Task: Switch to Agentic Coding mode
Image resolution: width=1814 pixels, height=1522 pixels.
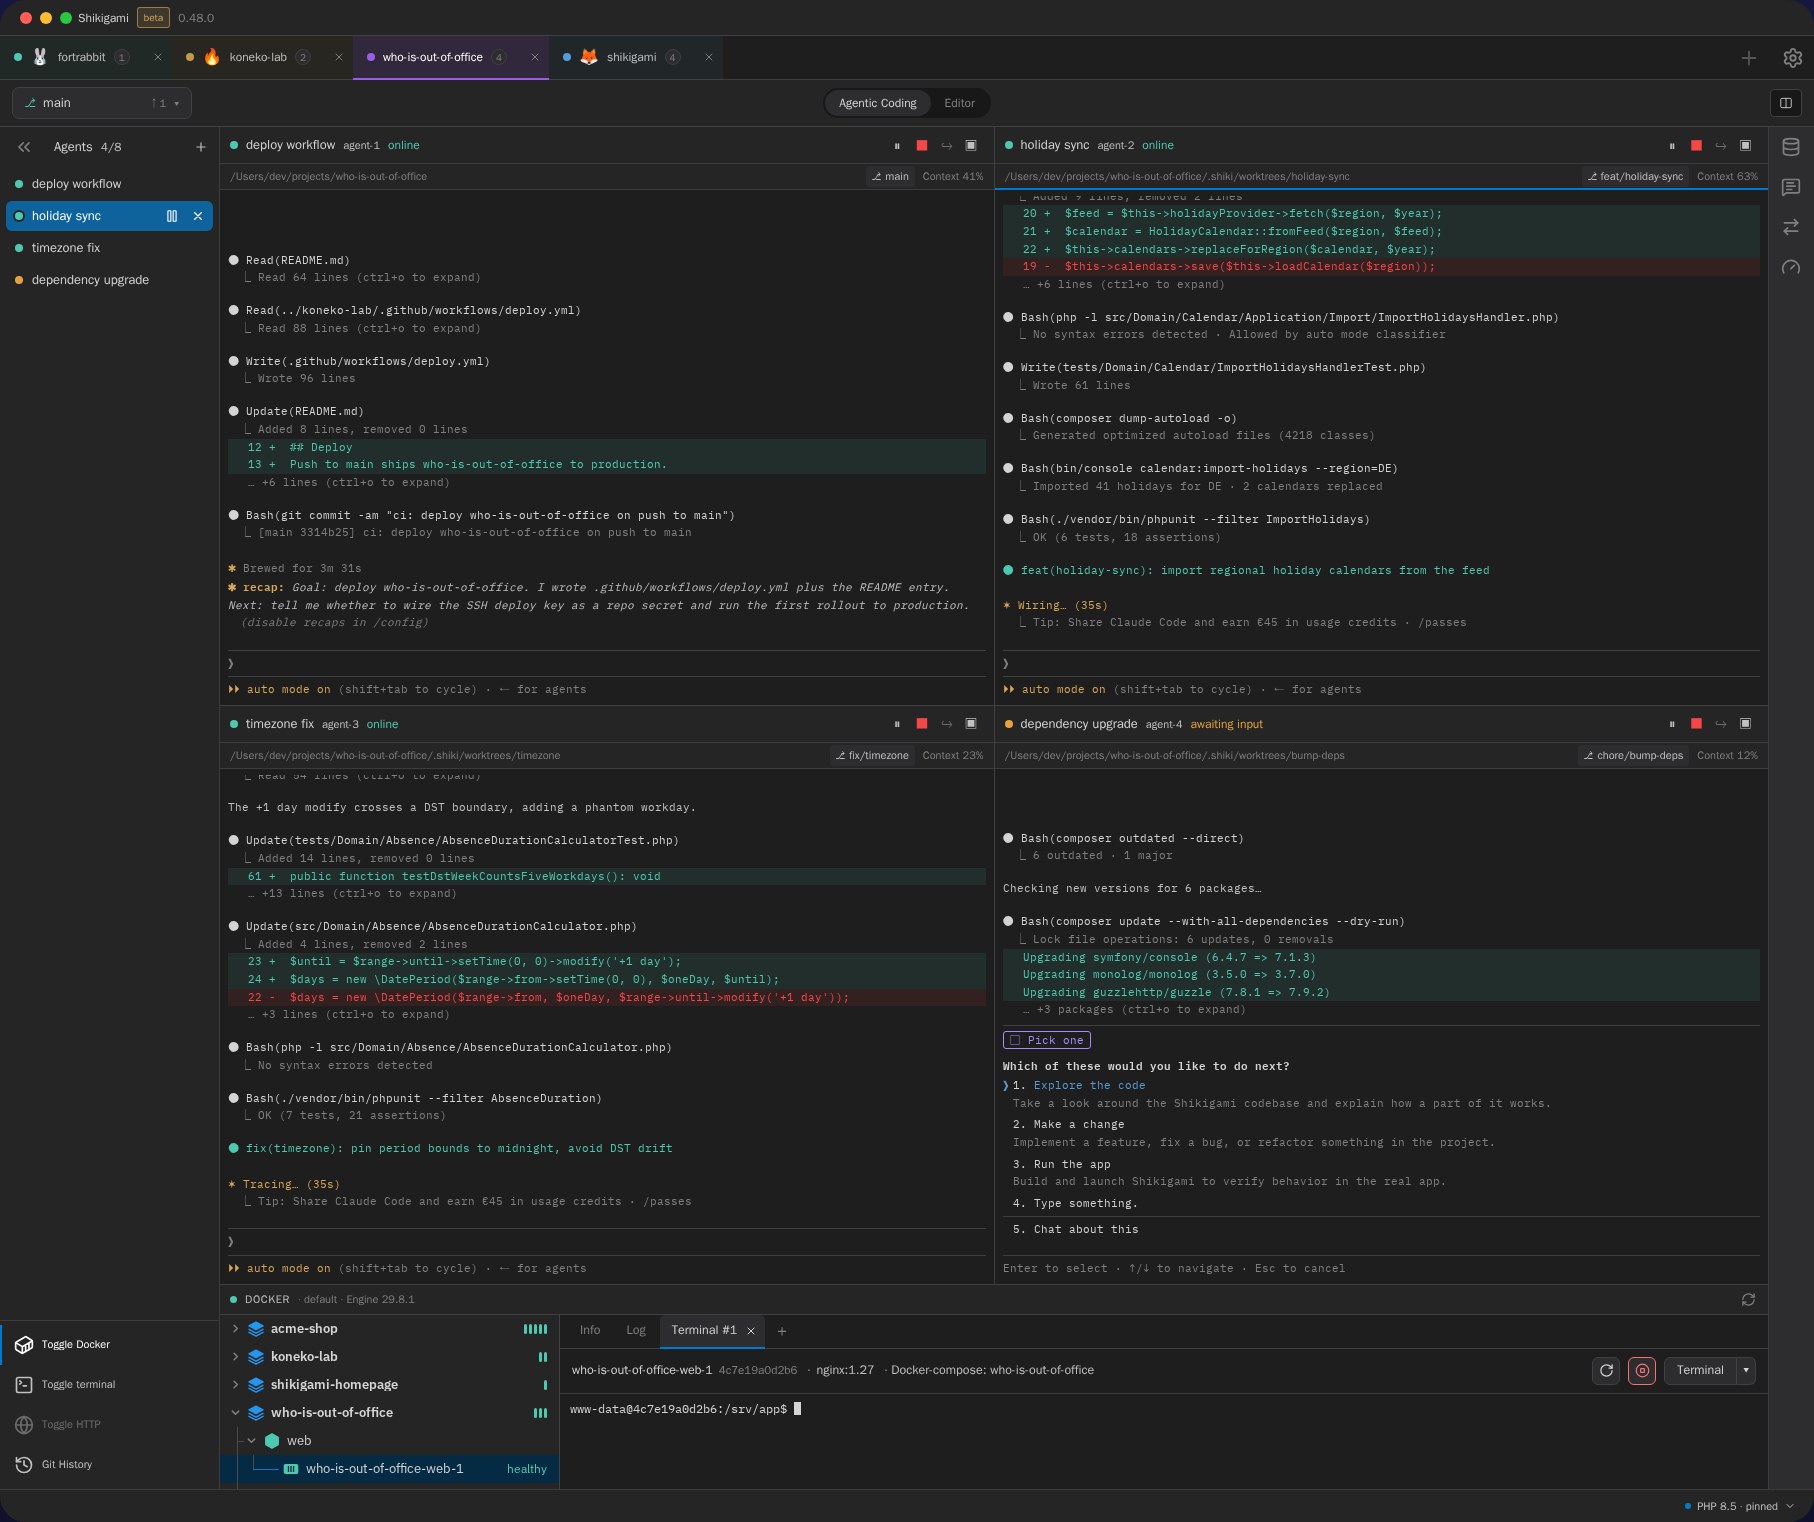Action: (x=877, y=103)
